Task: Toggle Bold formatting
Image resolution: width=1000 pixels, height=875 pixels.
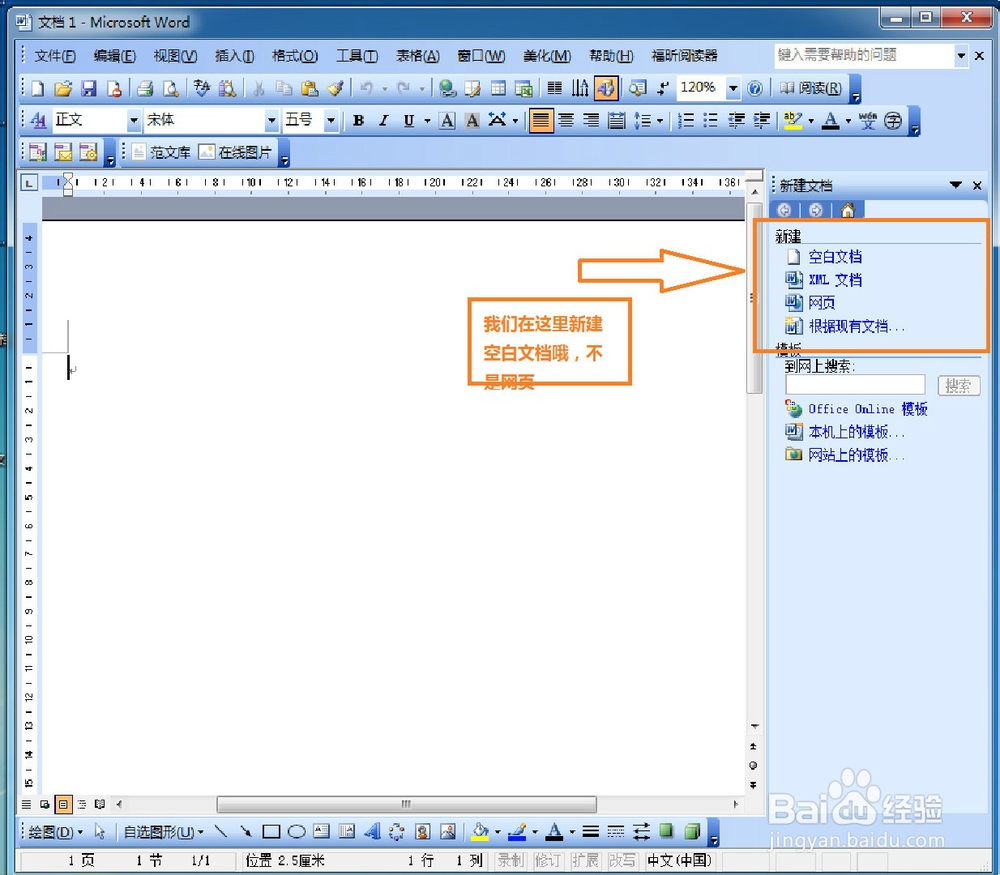Action: 358,120
